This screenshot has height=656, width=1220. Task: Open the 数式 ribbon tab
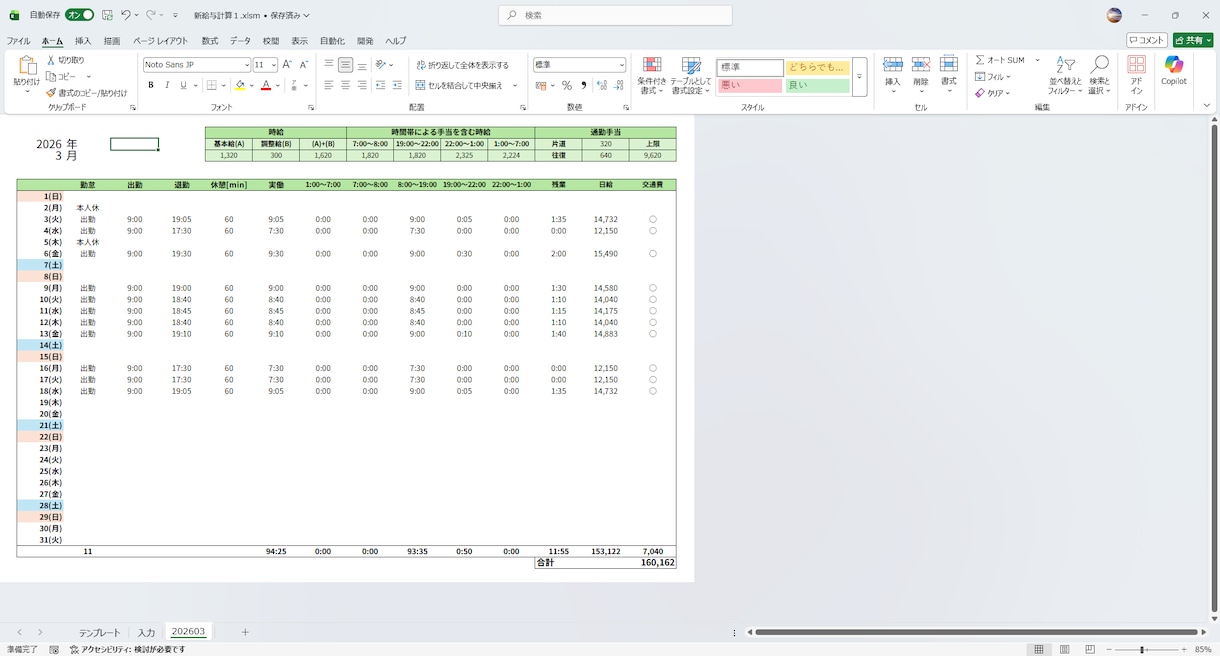[x=210, y=41]
